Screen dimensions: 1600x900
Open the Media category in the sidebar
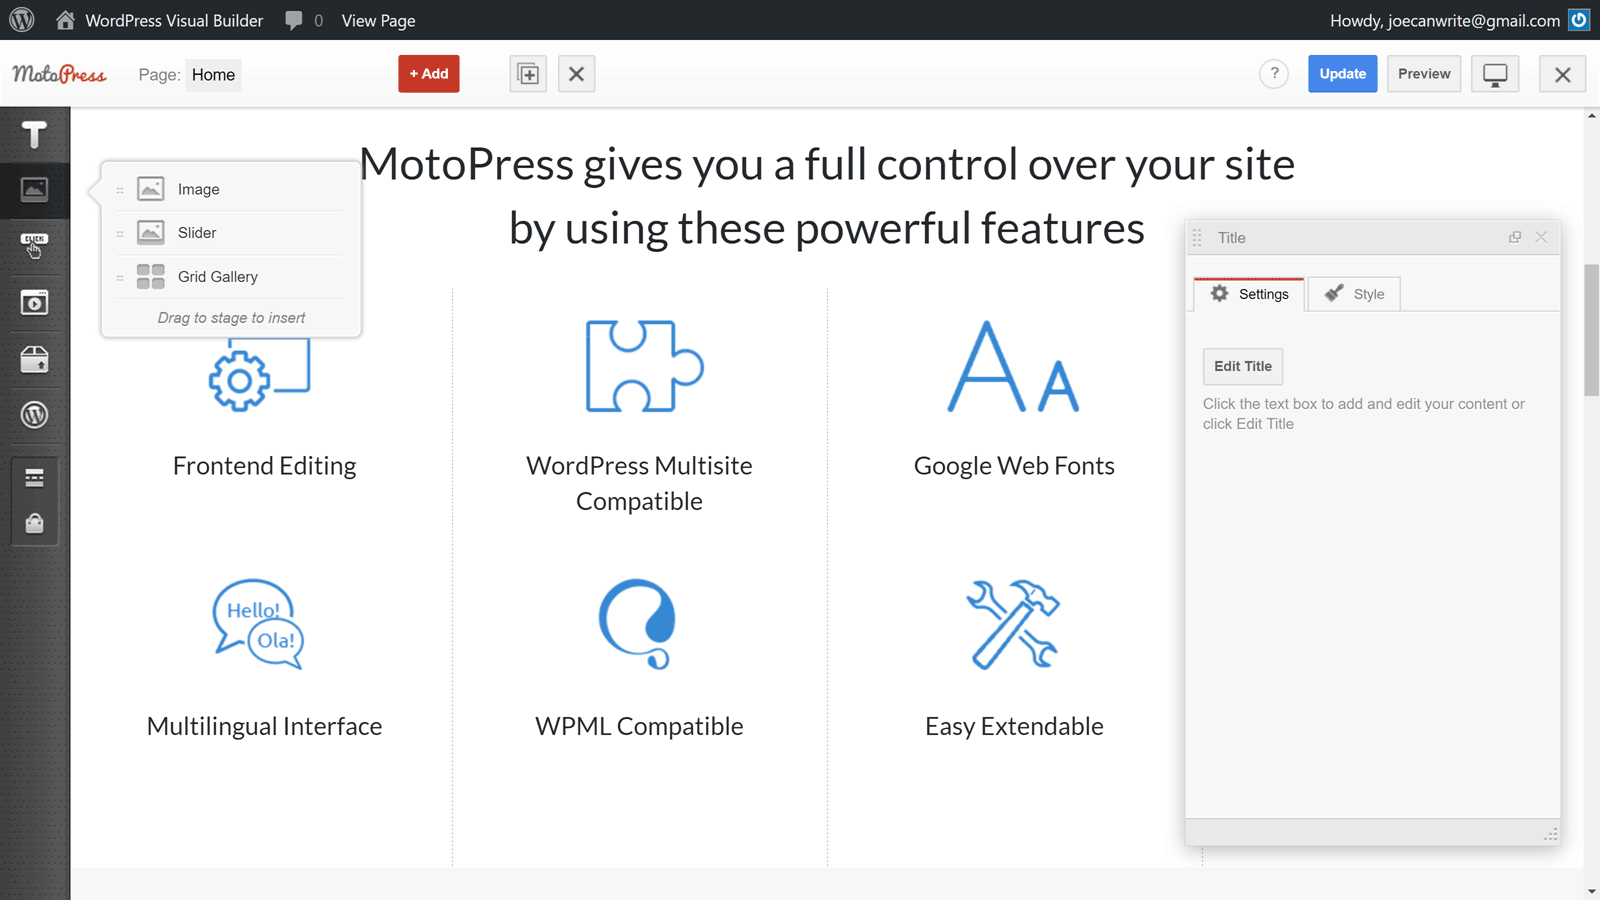(x=34, y=190)
